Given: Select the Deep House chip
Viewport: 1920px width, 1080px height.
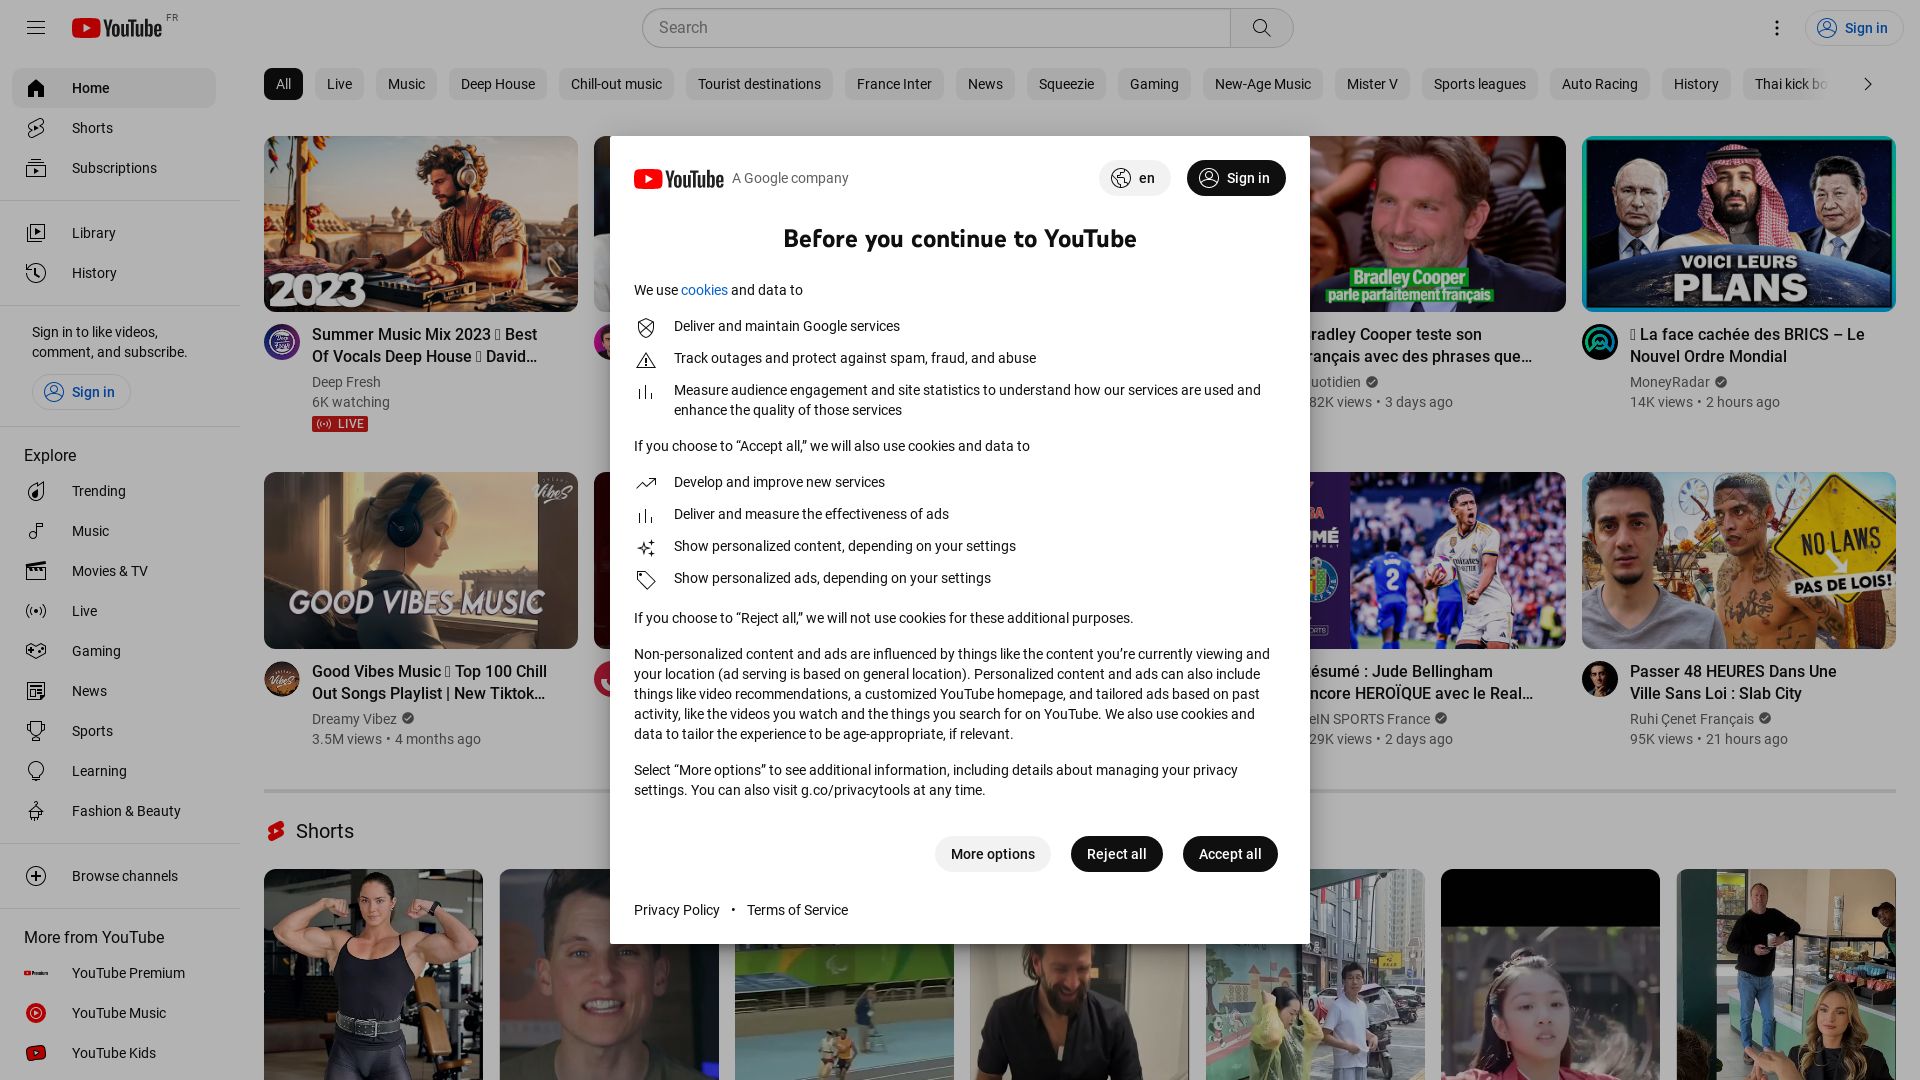Looking at the screenshot, I should [498, 84].
